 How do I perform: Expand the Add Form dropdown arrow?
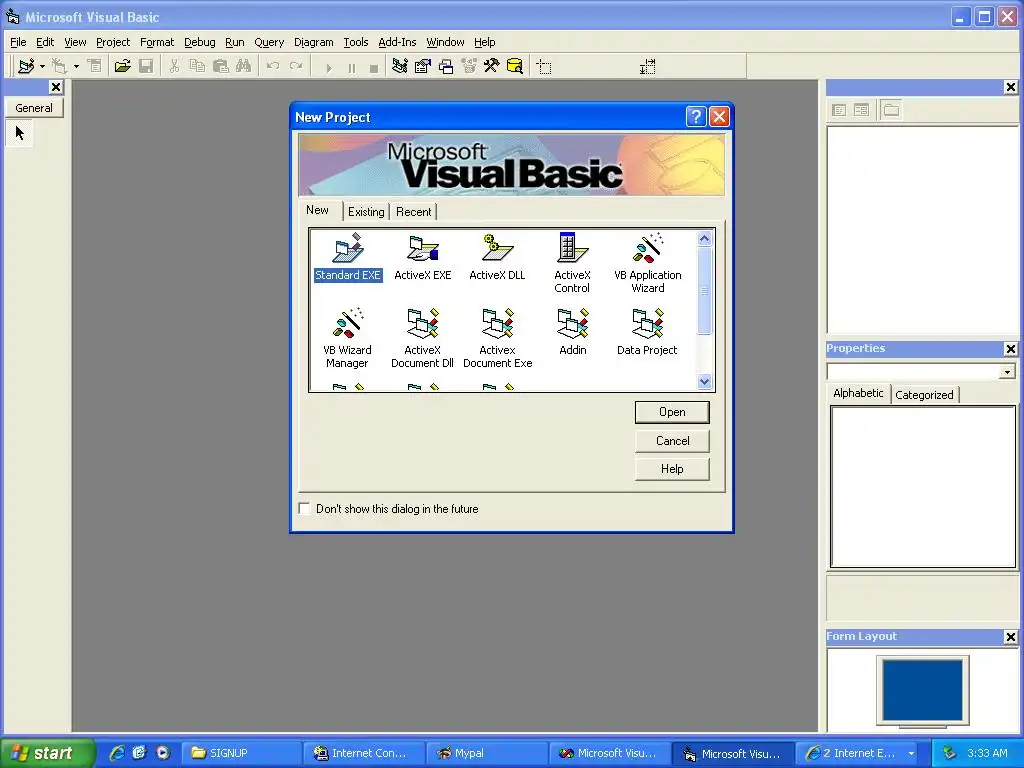[x=76, y=66]
